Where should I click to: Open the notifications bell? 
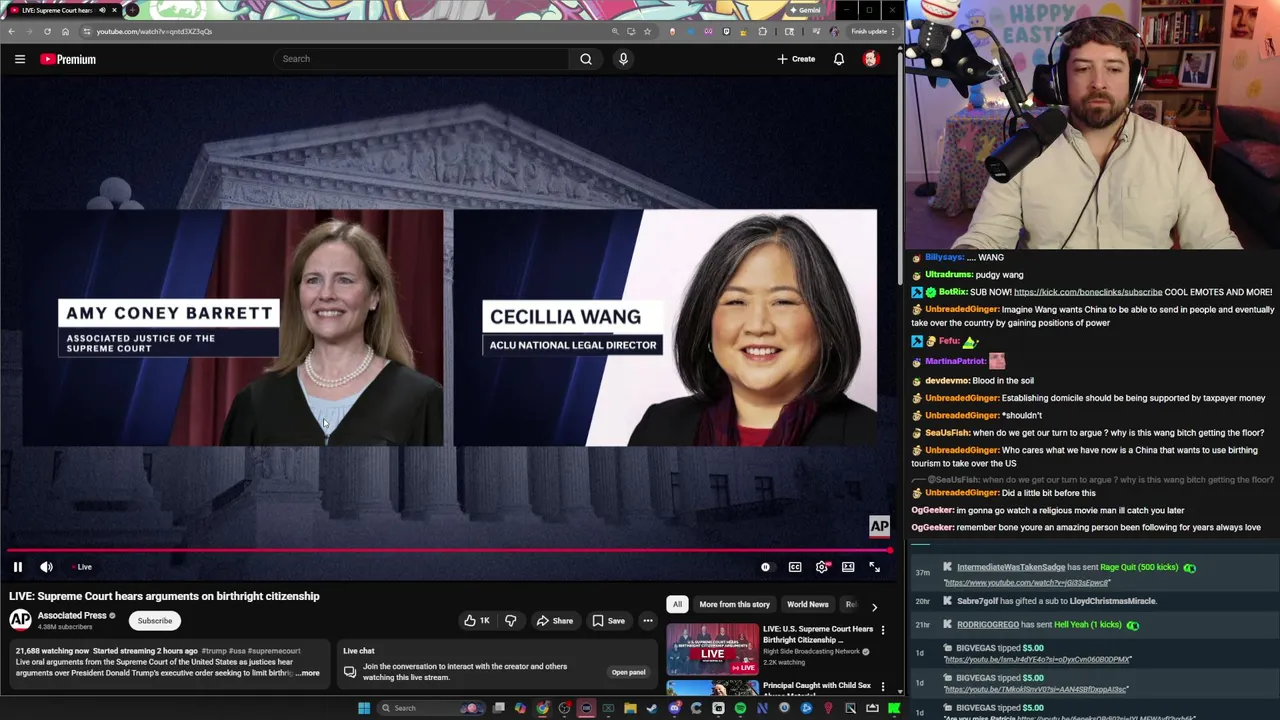(839, 59)
